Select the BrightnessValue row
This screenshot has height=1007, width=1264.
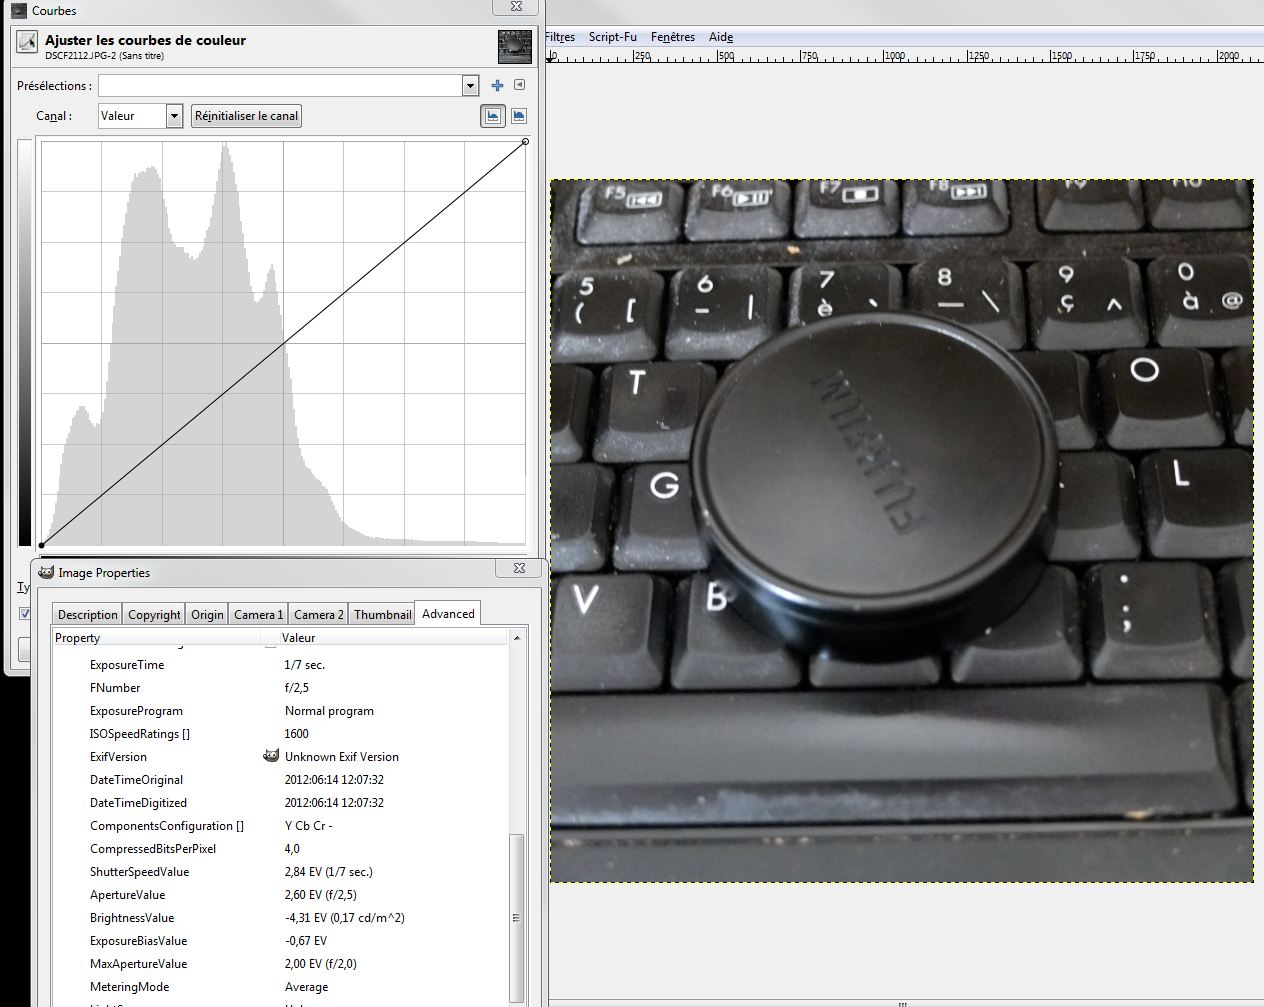tap(281, 918)
